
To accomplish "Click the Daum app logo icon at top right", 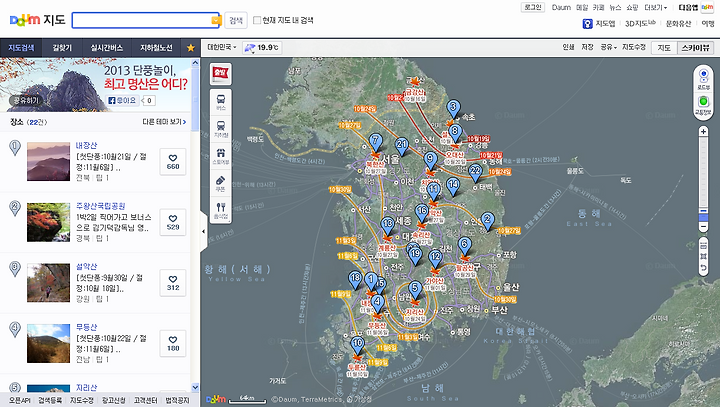I will [x=707, y=7].
